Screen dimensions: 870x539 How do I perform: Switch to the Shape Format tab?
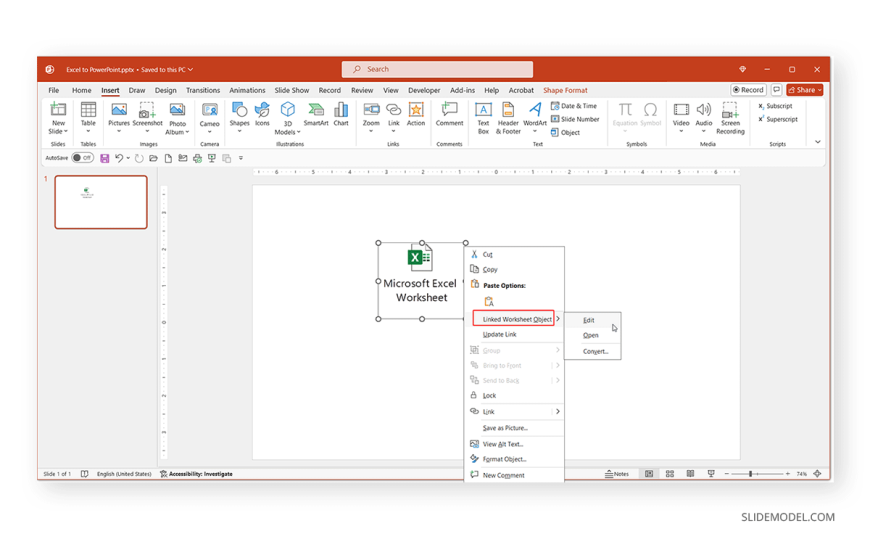coord(565,90)
